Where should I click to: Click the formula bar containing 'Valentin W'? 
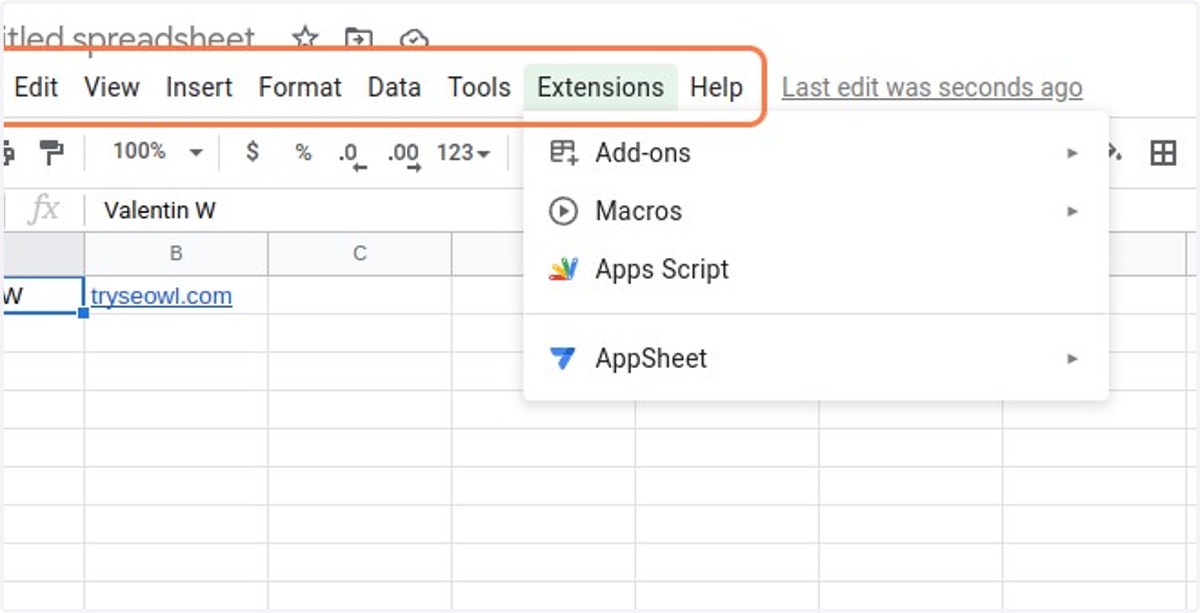[x=160, y=210]
